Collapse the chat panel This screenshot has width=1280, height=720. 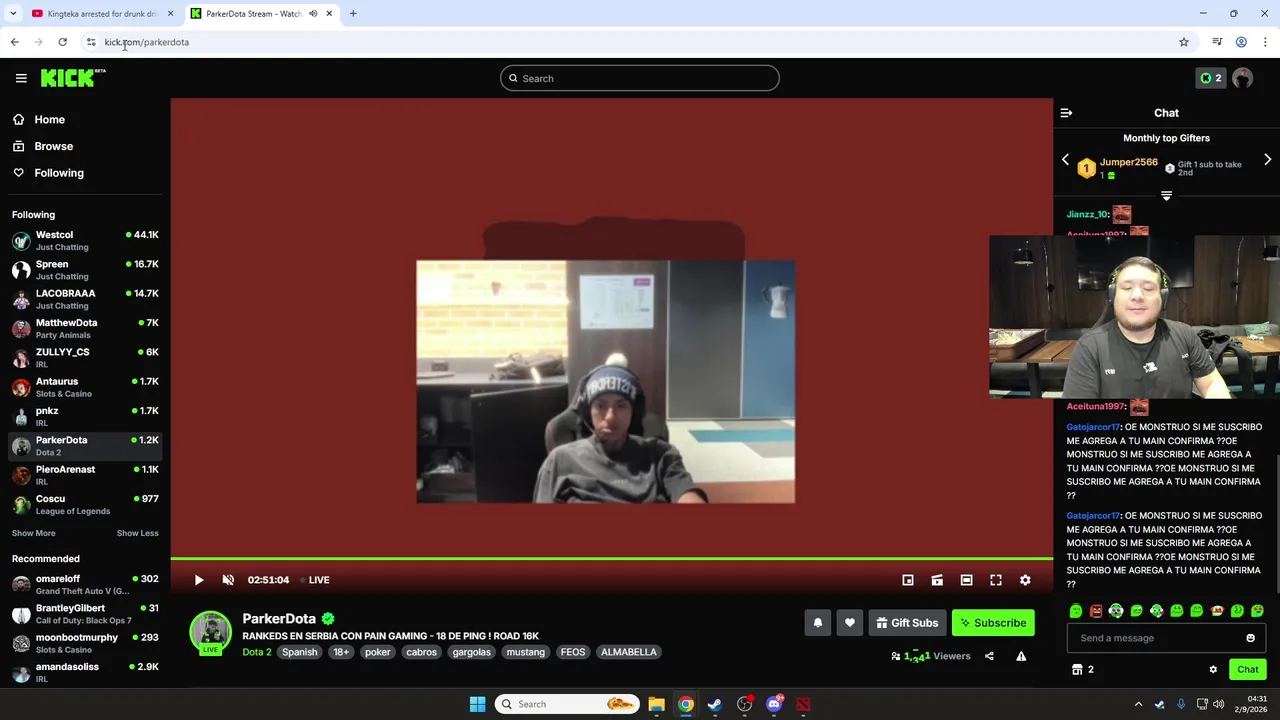[1066, 113]
